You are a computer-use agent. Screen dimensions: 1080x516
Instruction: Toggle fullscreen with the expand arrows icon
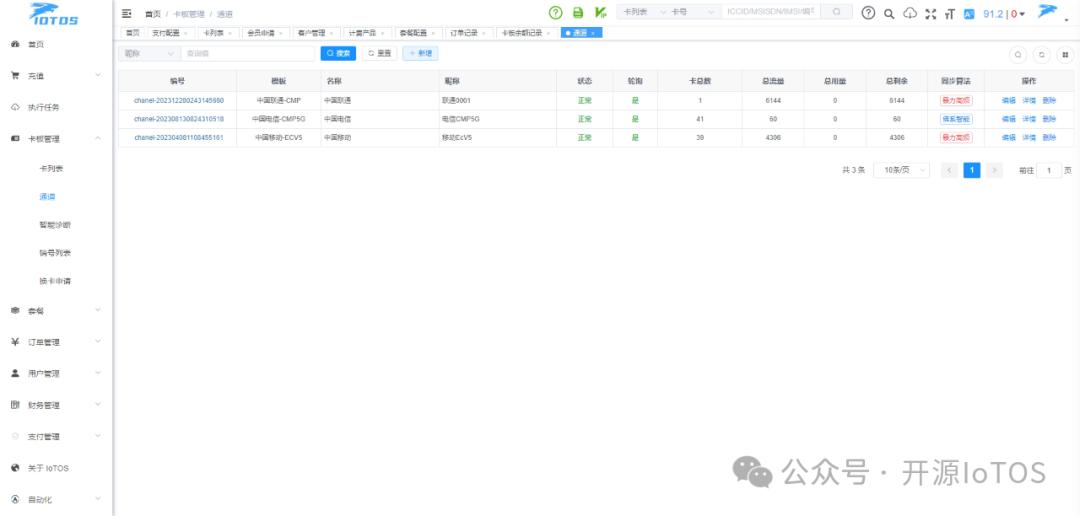tap(931, 13)
